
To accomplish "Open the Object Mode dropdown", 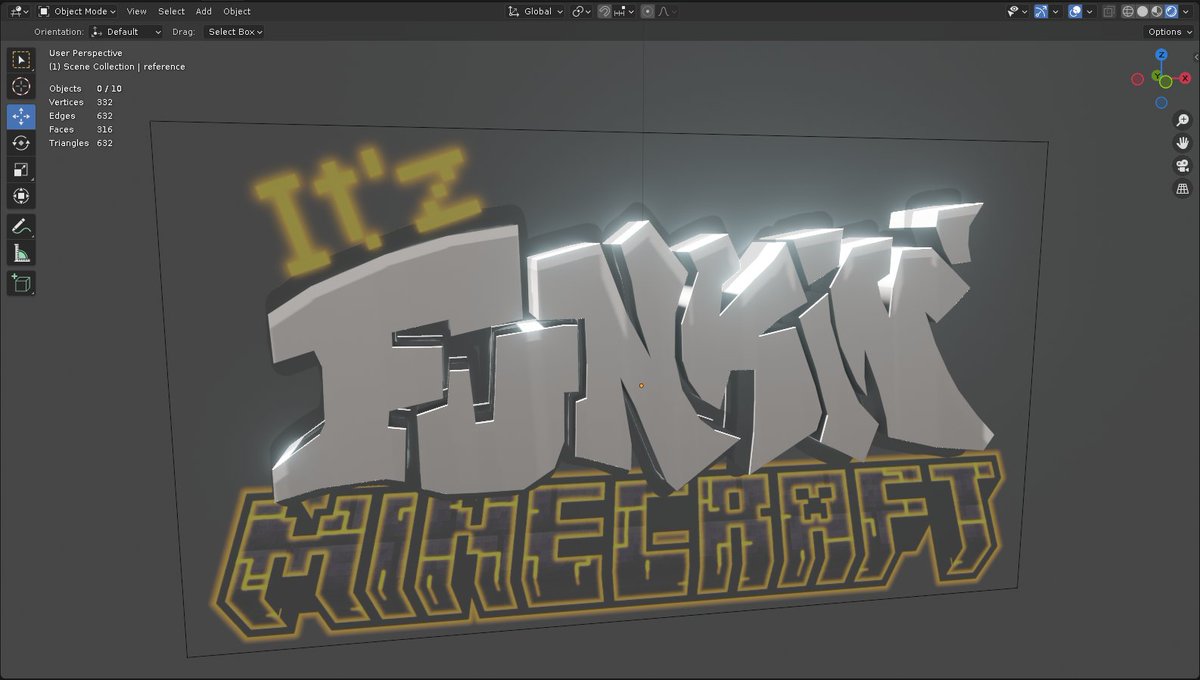I will click(x=77, y=11).
